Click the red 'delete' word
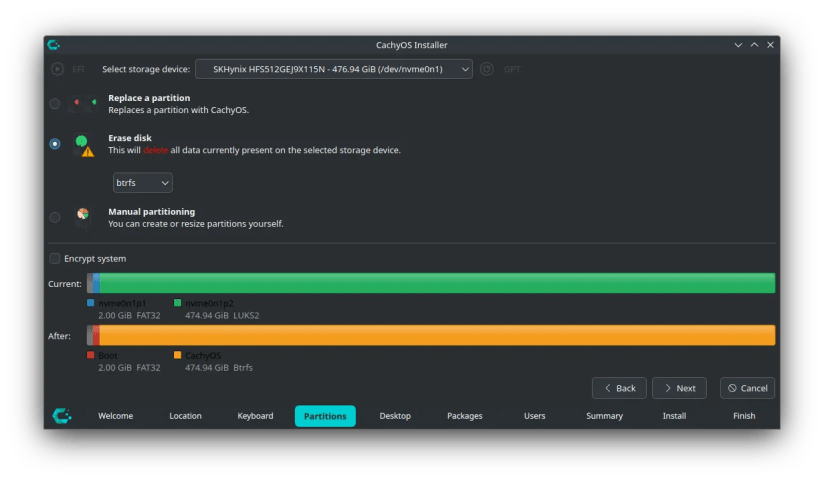Image resolution: width=824 pixels, height=481 pixels. pyautogui.click(x=156, y=150)
